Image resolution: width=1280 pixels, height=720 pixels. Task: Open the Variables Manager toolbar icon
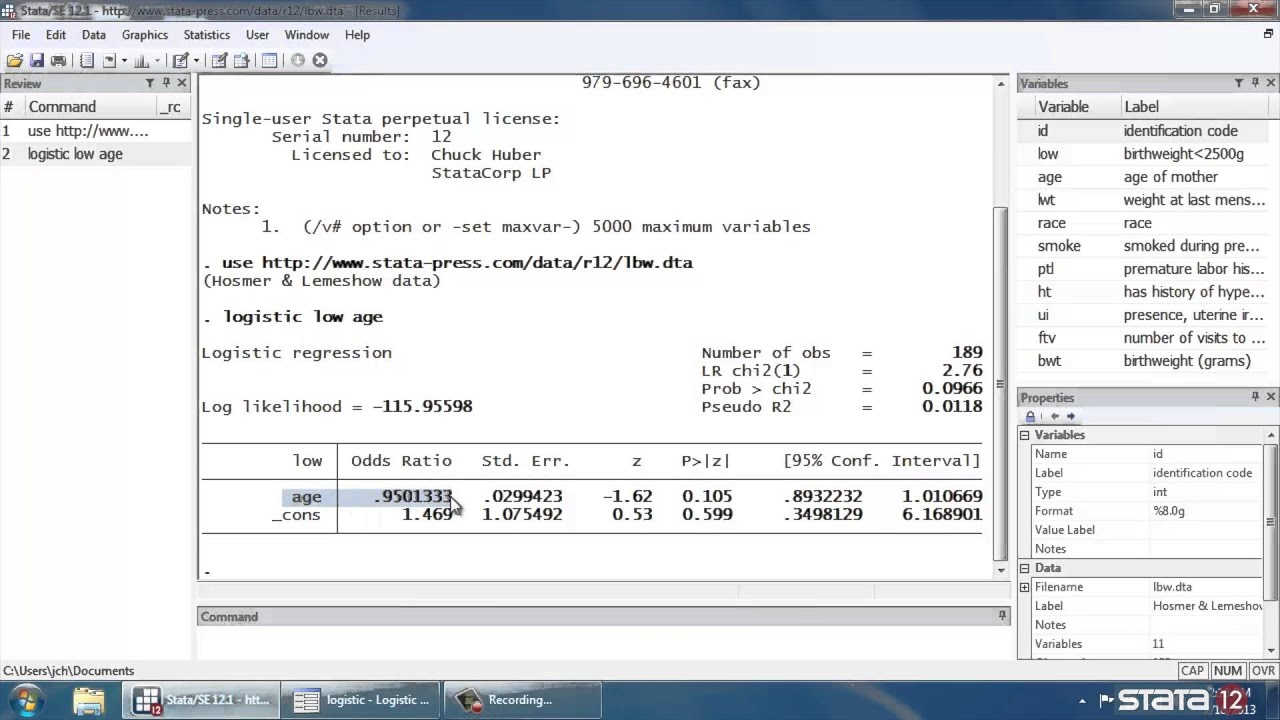point(269,61)
